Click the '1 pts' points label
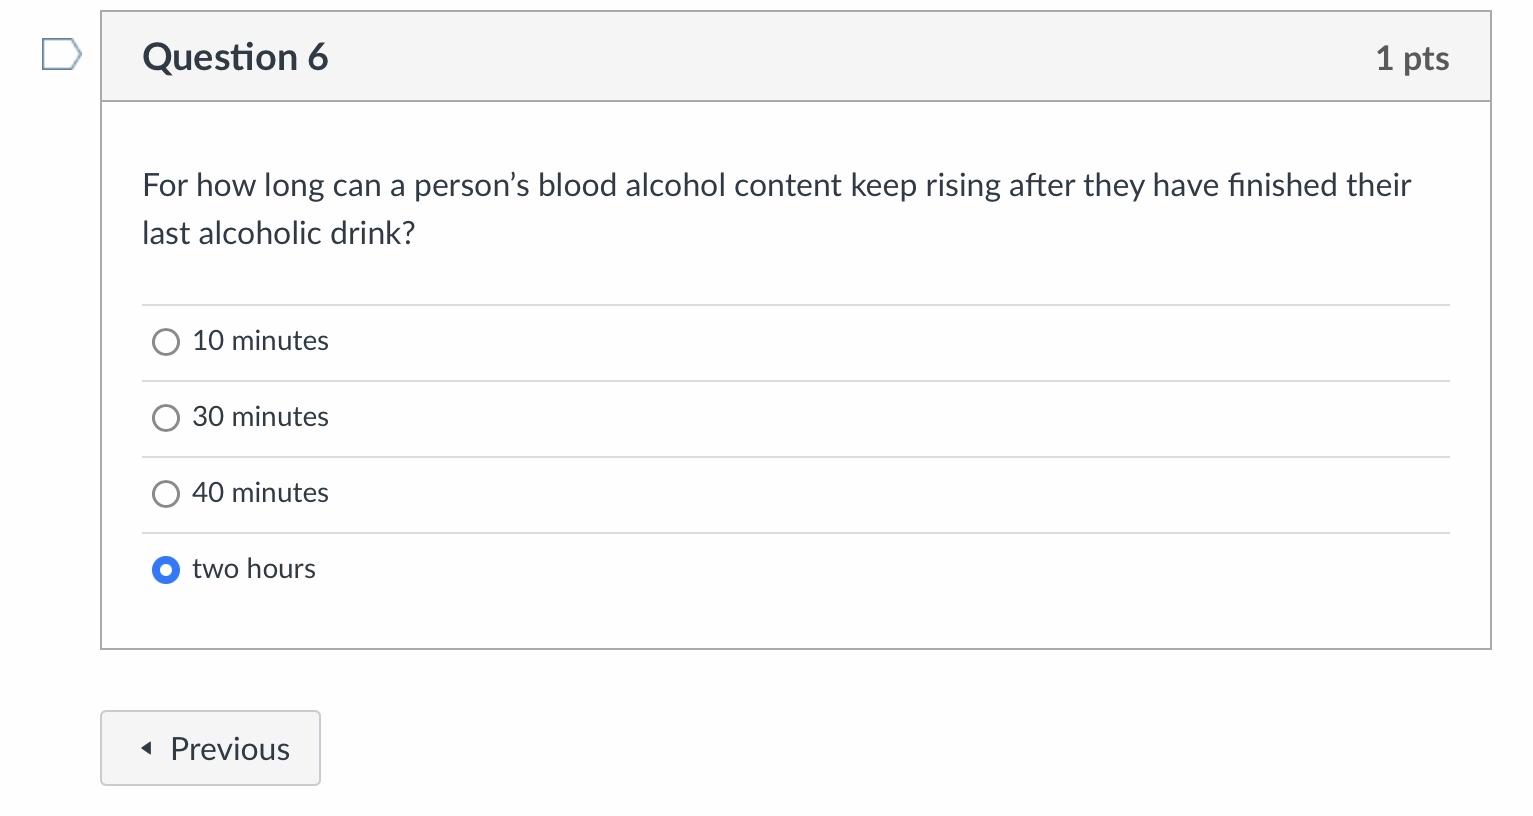1533x816 pixels. coord(1412,59)
